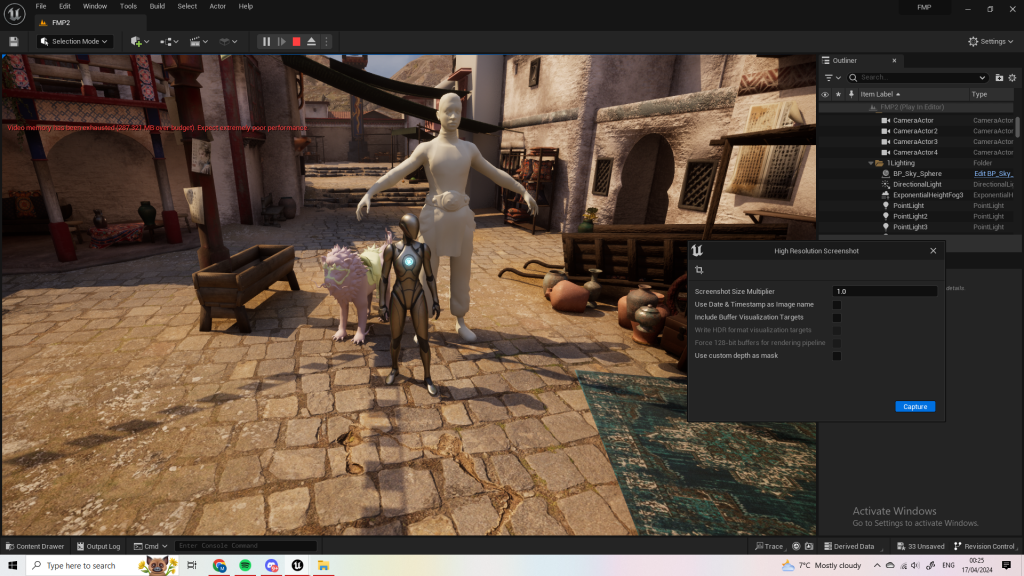Viewport: 1024px width, 576px height.
Task: Close the Outliner tab
Action: (894, 61)
